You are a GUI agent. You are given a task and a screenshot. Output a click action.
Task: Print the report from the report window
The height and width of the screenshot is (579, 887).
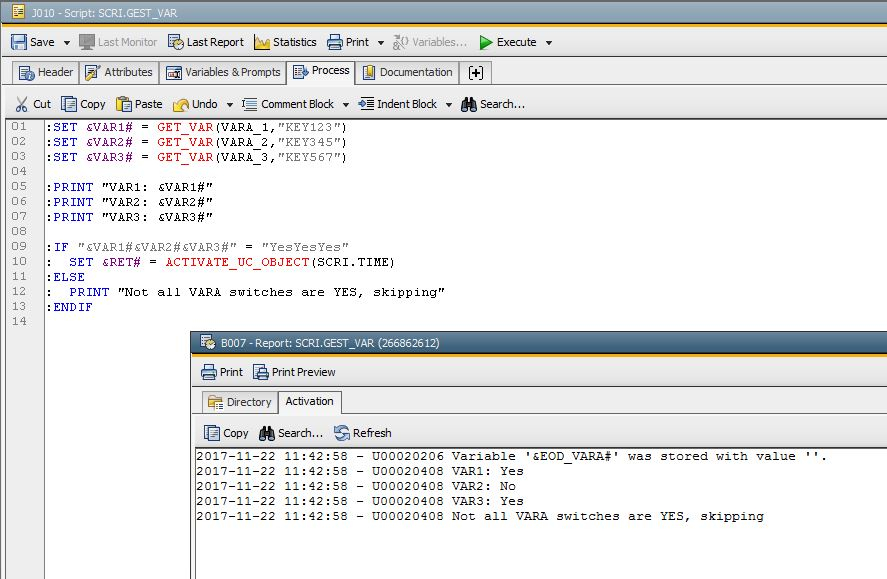(221, 371)
